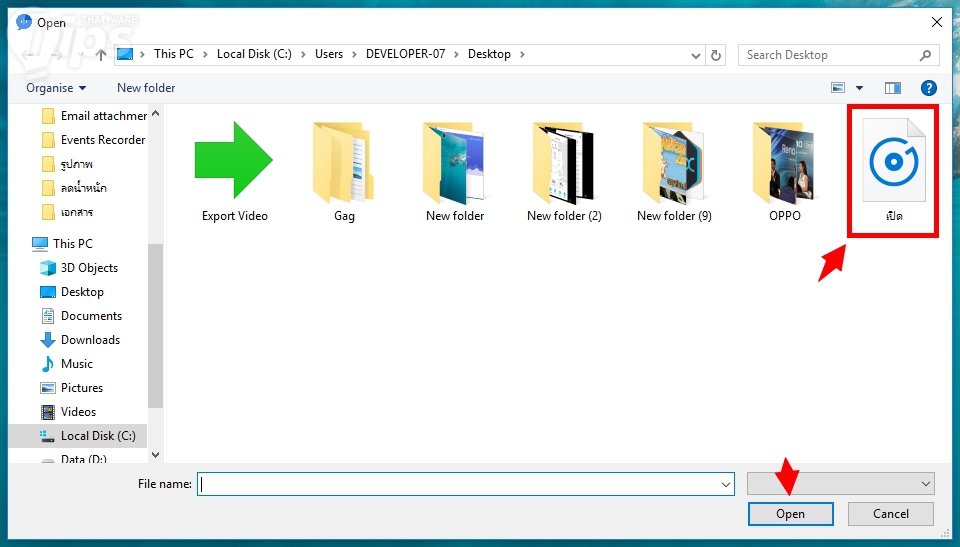Expand chevron after This PC in path
This screenshot has height=547, width=960.
[x=205, y=55]
